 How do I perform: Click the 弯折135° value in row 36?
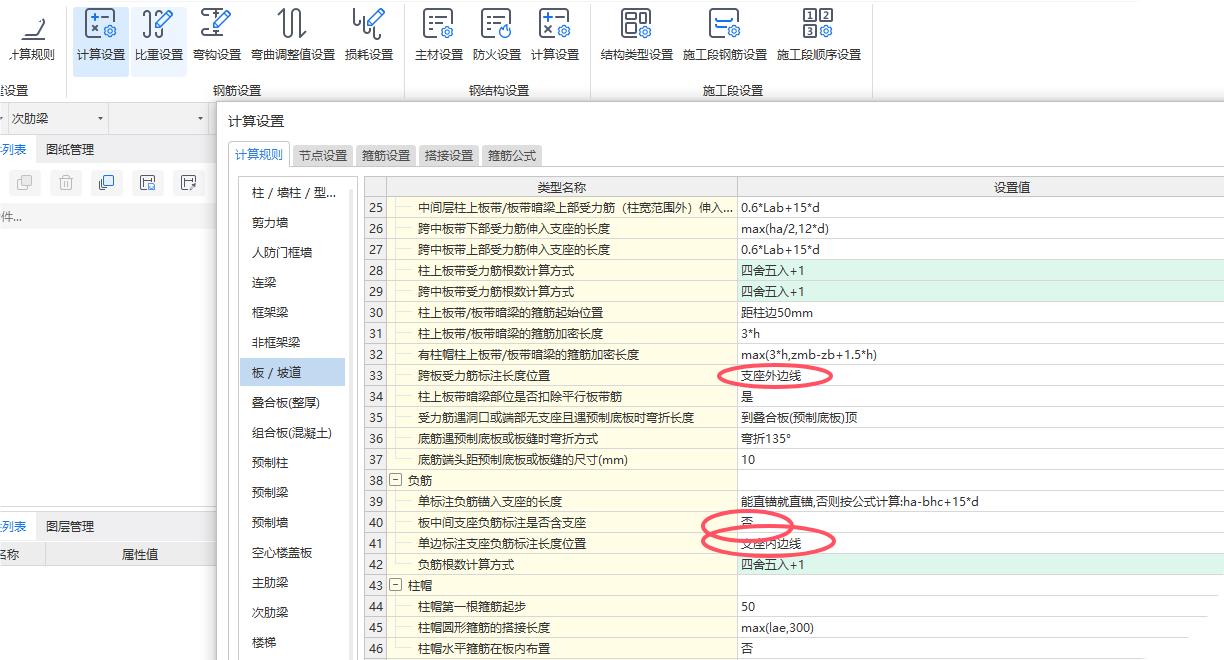pyautogui.click(x=766, y=439)
